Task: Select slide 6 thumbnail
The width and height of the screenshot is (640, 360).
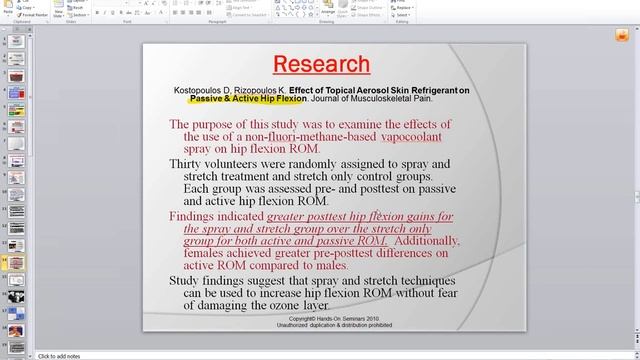Action: [16, 127]
